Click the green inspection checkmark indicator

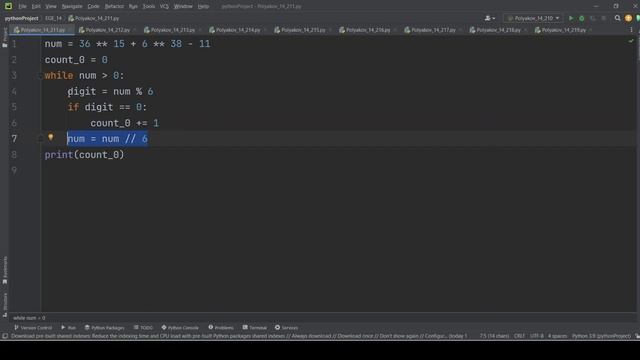pyautogui.click(x=631, y=41)
